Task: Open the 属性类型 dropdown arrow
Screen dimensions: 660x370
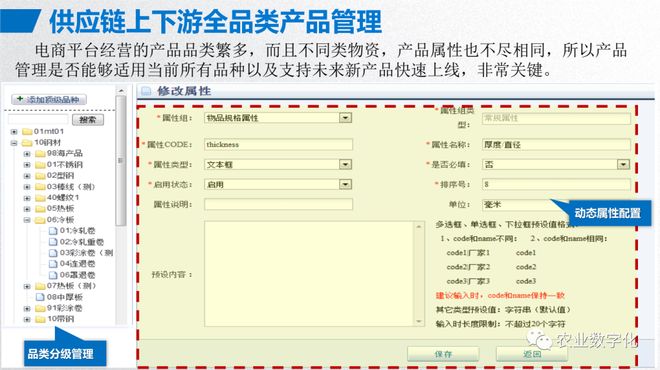Action: (x=345, y=164)
